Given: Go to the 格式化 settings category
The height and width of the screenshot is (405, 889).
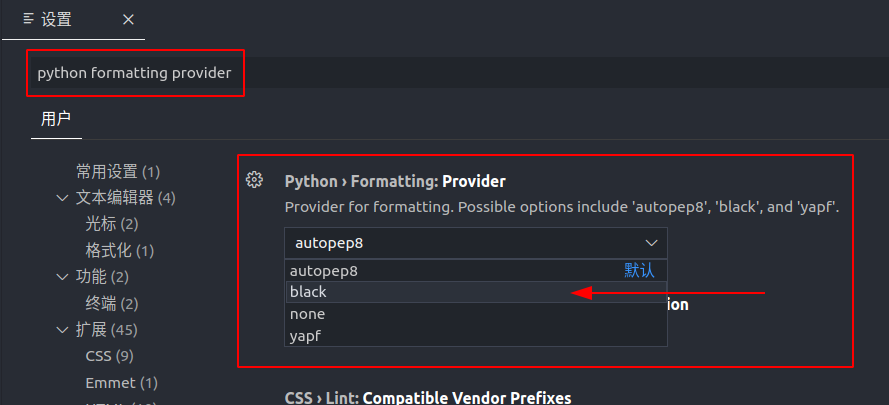Looking at the screenshot, I should [x=119, y=250].
